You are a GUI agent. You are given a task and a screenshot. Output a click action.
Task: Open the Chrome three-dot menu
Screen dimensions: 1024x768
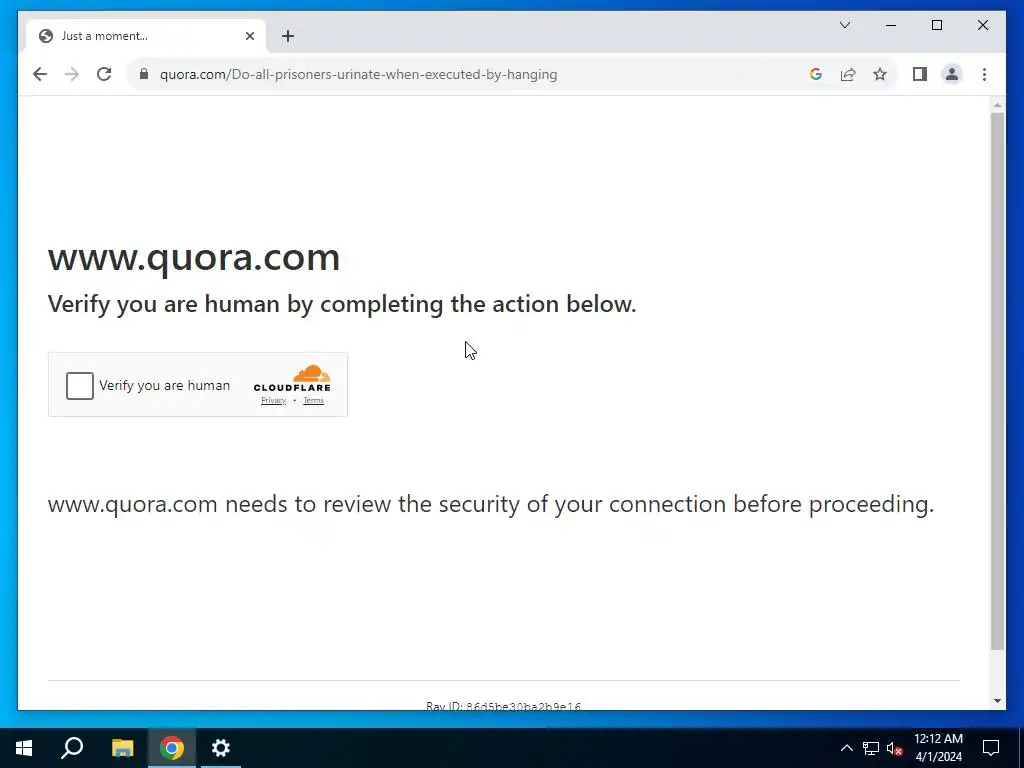[984, 74]
